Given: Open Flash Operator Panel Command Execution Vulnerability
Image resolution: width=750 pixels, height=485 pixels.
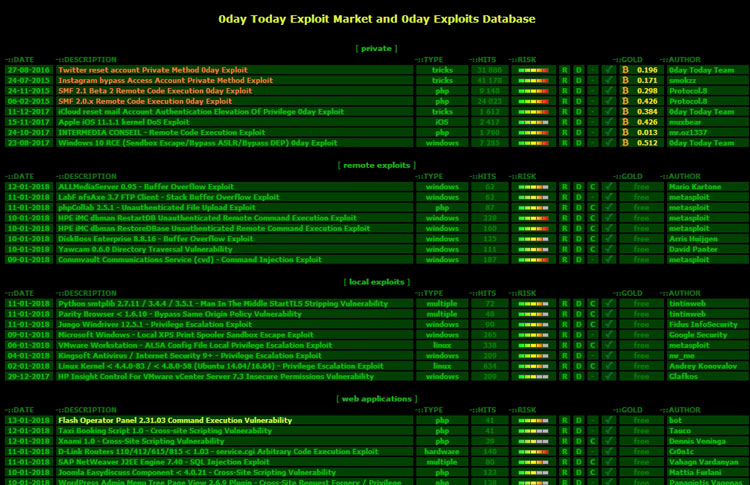Looking at the screenshot, I should (175, 420).
